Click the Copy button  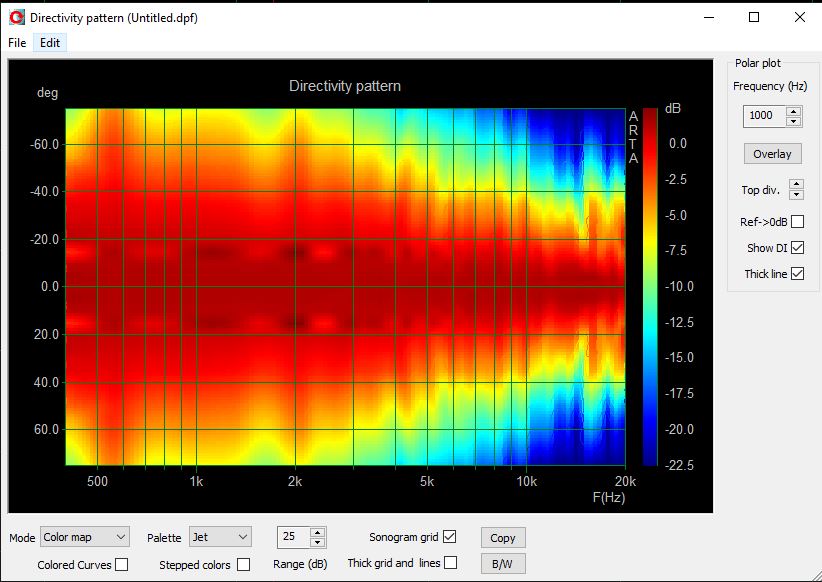[503, 537]
